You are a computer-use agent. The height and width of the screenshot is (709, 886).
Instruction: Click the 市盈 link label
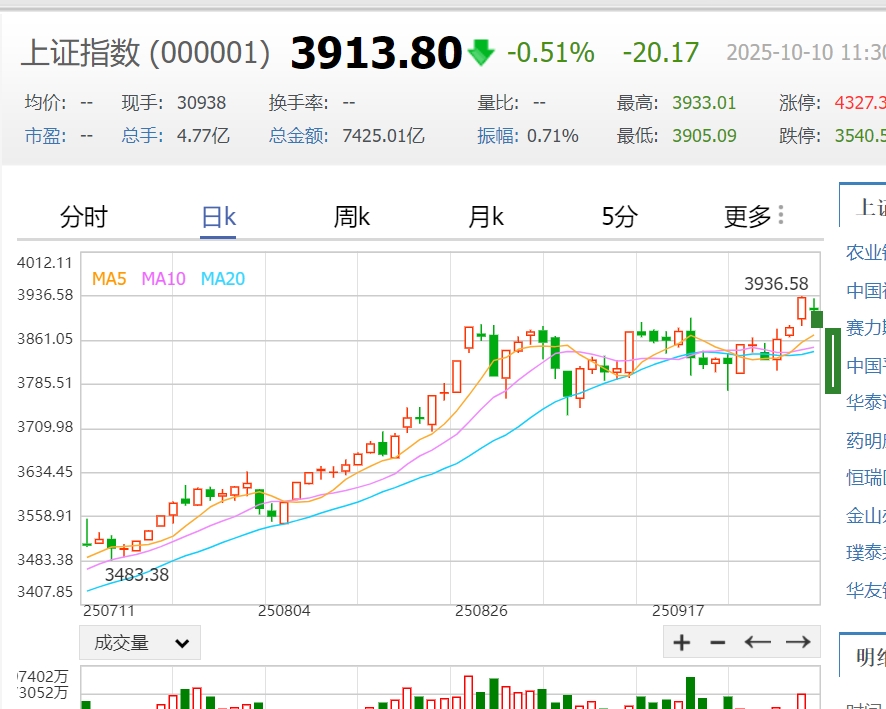(x=45, y=136)
